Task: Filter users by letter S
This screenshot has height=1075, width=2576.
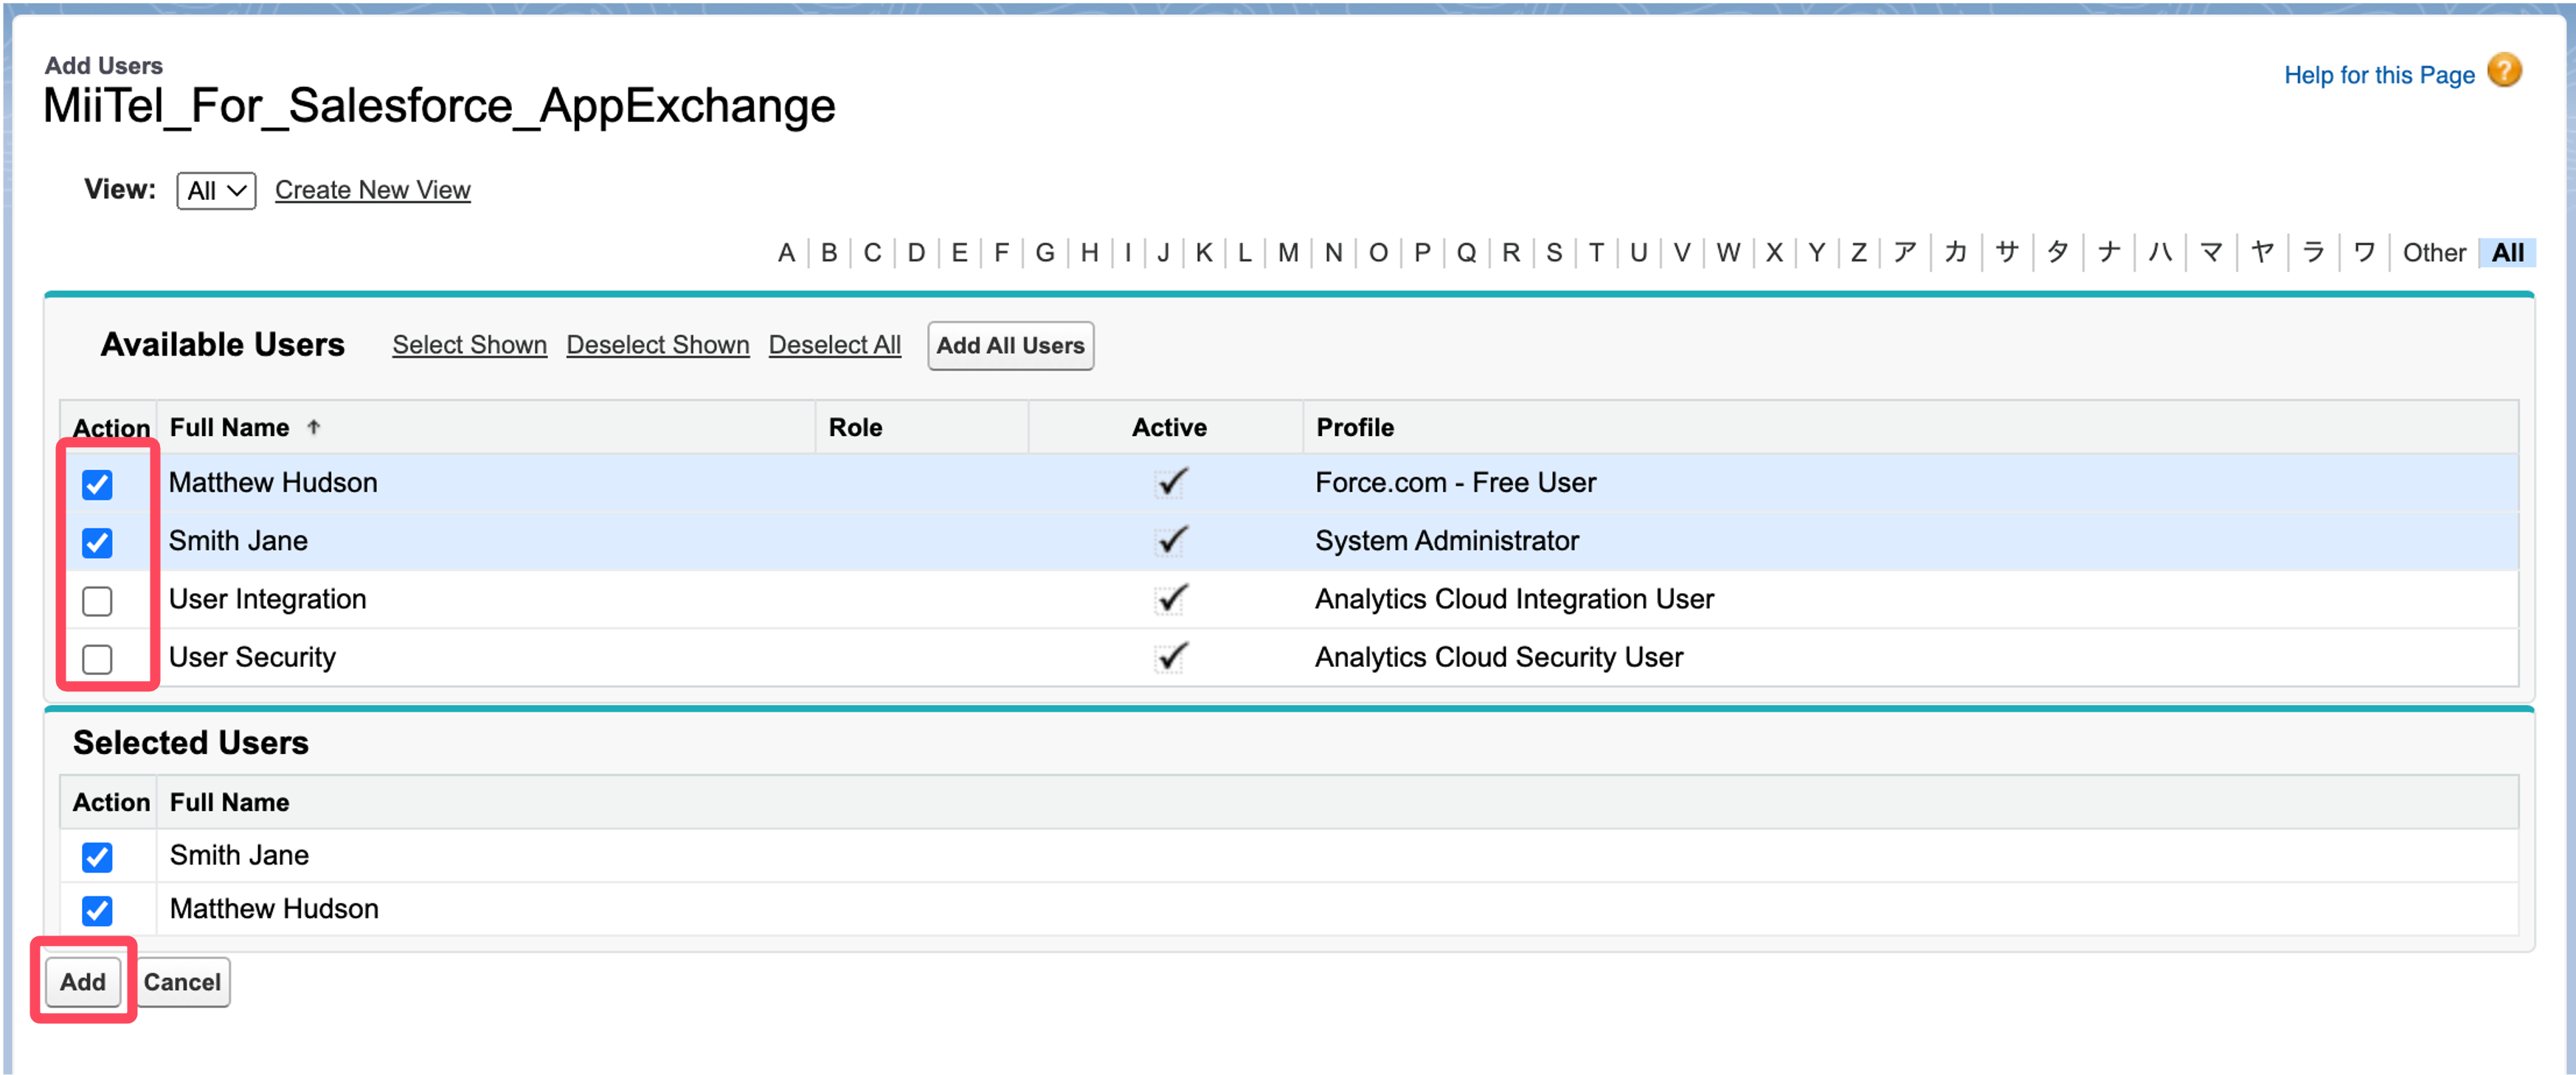Action: [x=1553, y=252]
